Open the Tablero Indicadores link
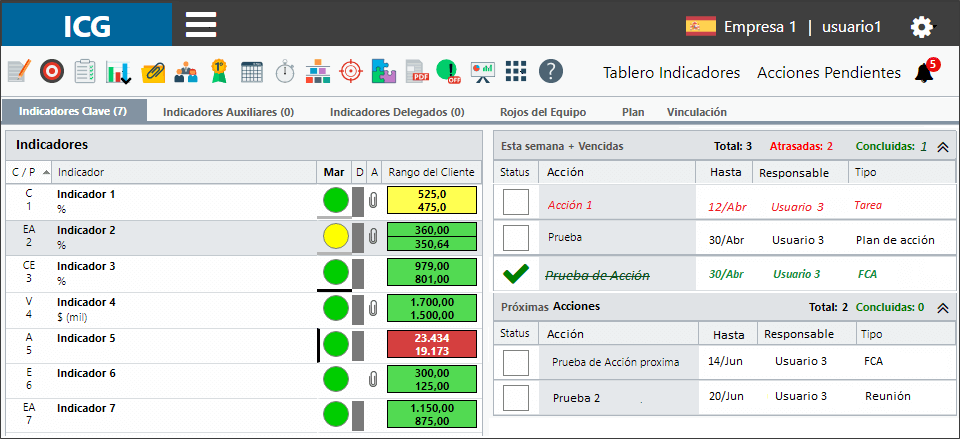The image size is (960, 439). (672, 73)
